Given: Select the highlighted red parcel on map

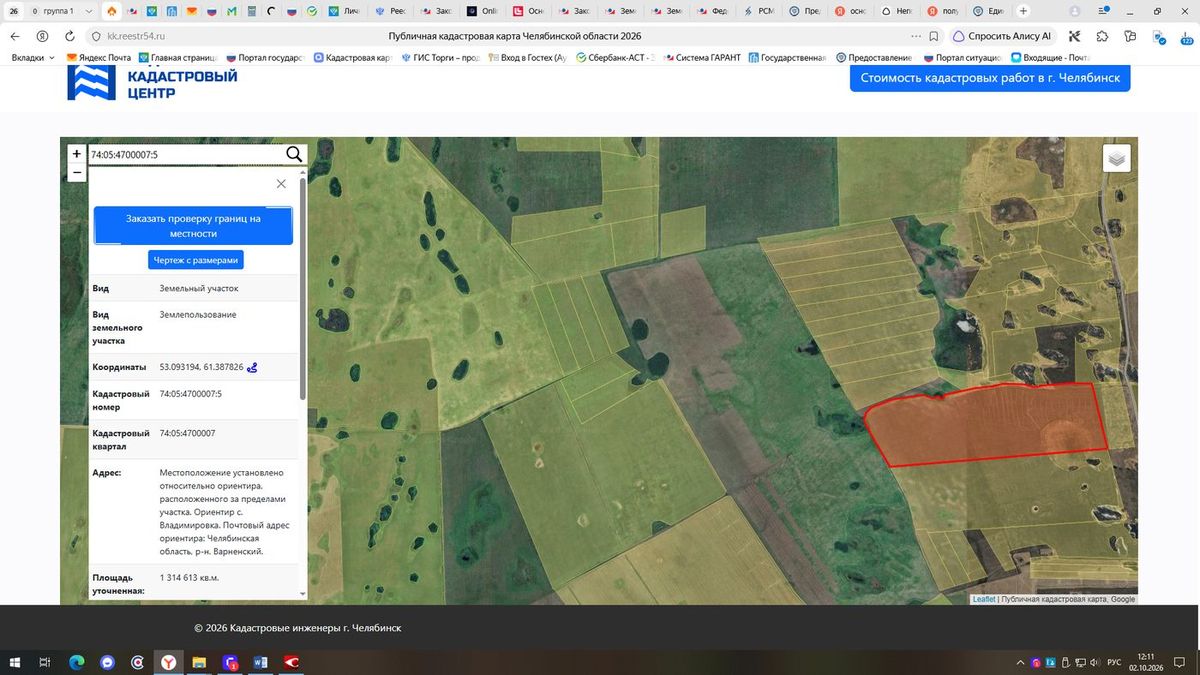Looking at the screenshot, I should pos(985,425).
